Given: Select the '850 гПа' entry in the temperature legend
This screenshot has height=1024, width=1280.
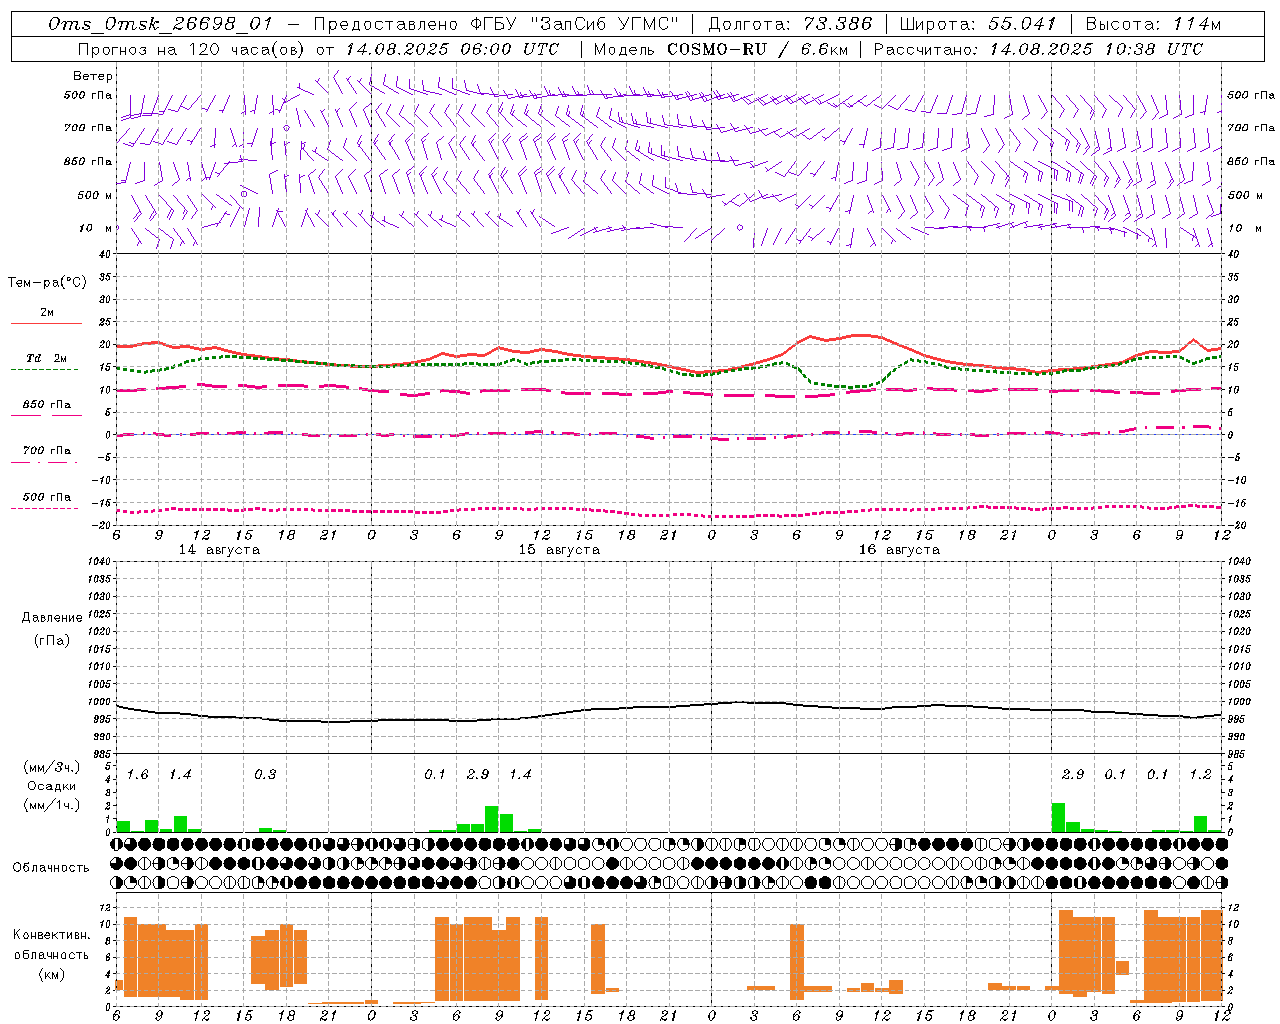Looking at the screenshot, I should [47, 405].
